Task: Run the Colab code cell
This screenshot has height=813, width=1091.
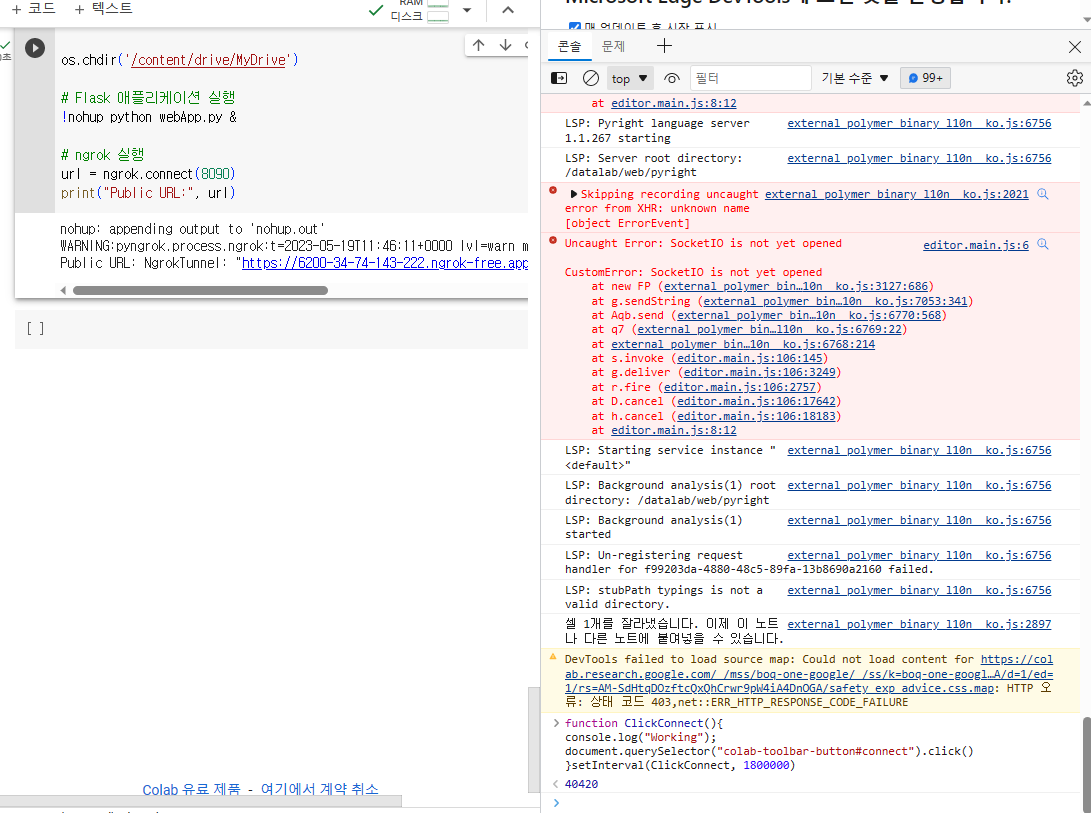Action: (35, 47)
